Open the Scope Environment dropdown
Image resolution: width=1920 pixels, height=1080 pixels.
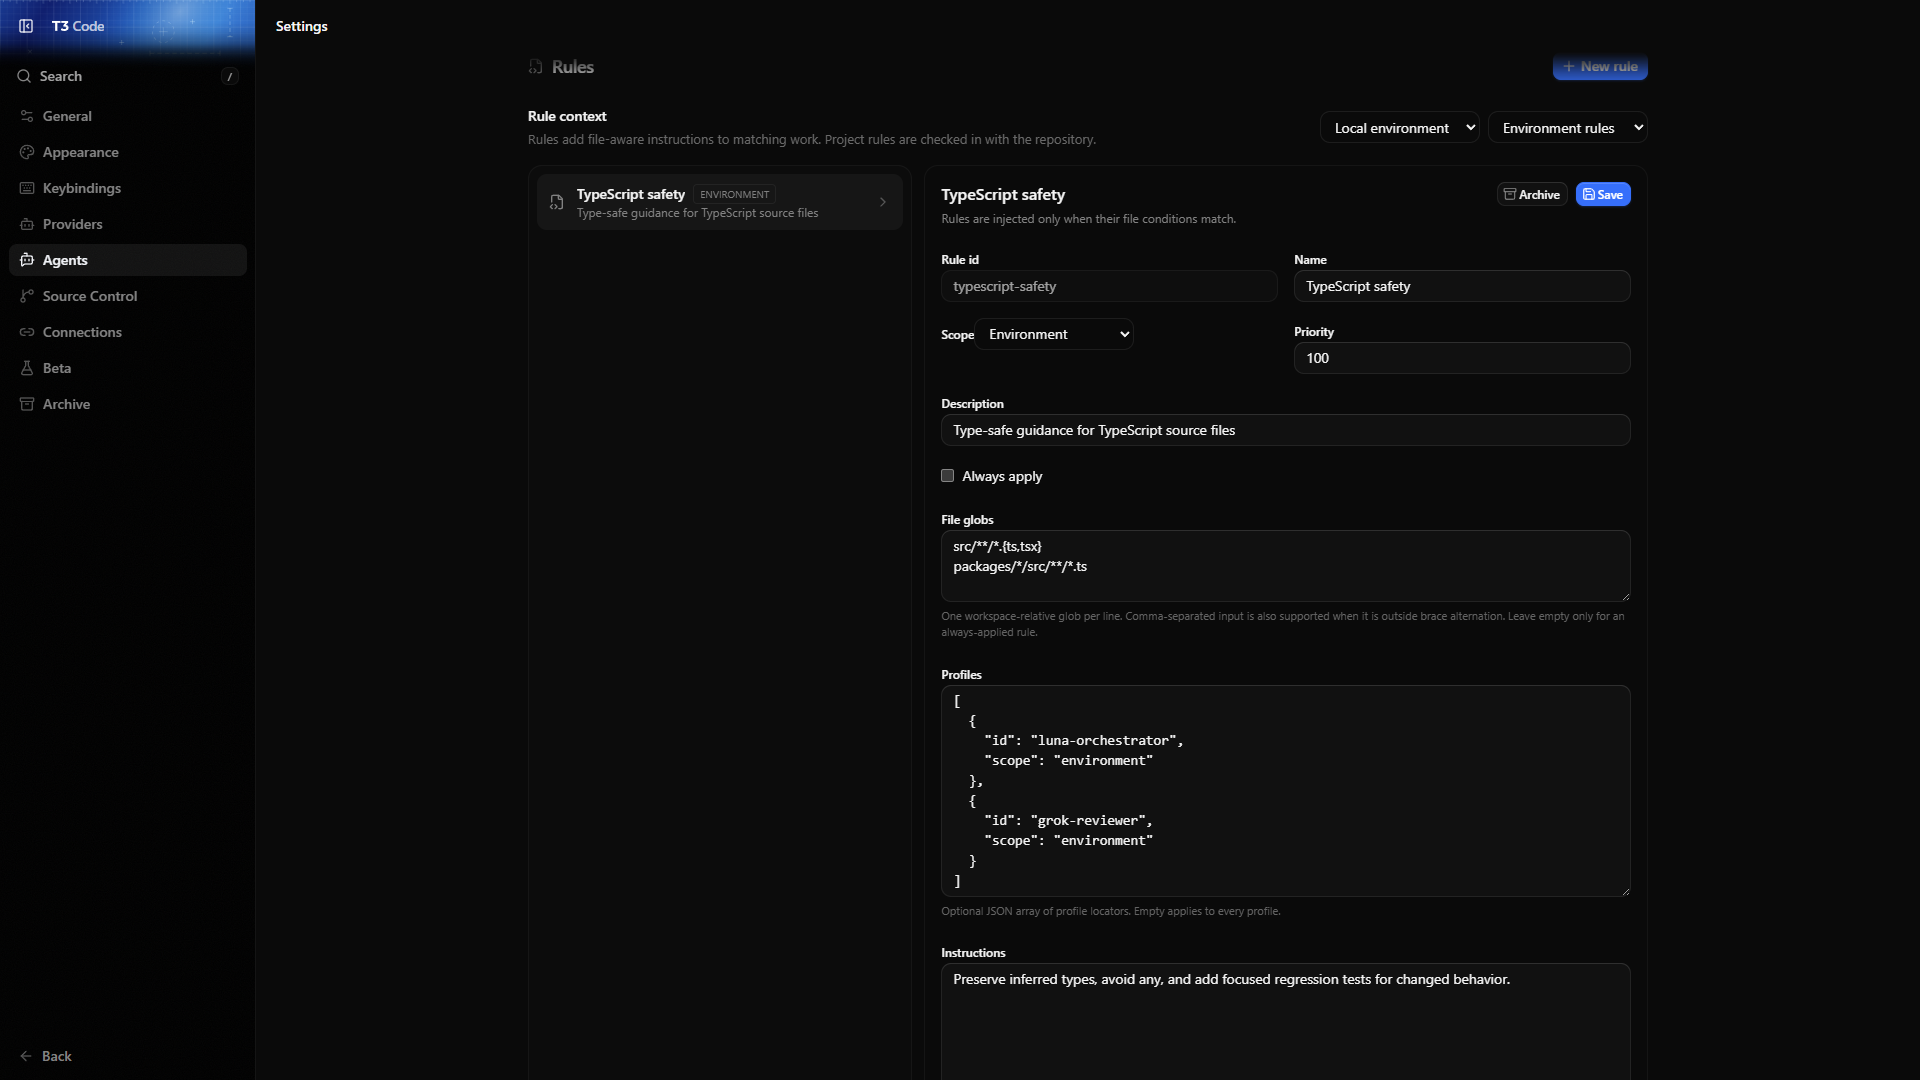click(x=1055, y=334)
